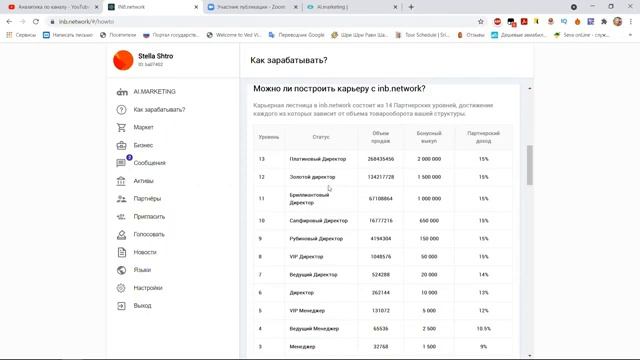Click the address bar with inb.network URL
Screen dimensions: 640x360
[x=261, y=22]
